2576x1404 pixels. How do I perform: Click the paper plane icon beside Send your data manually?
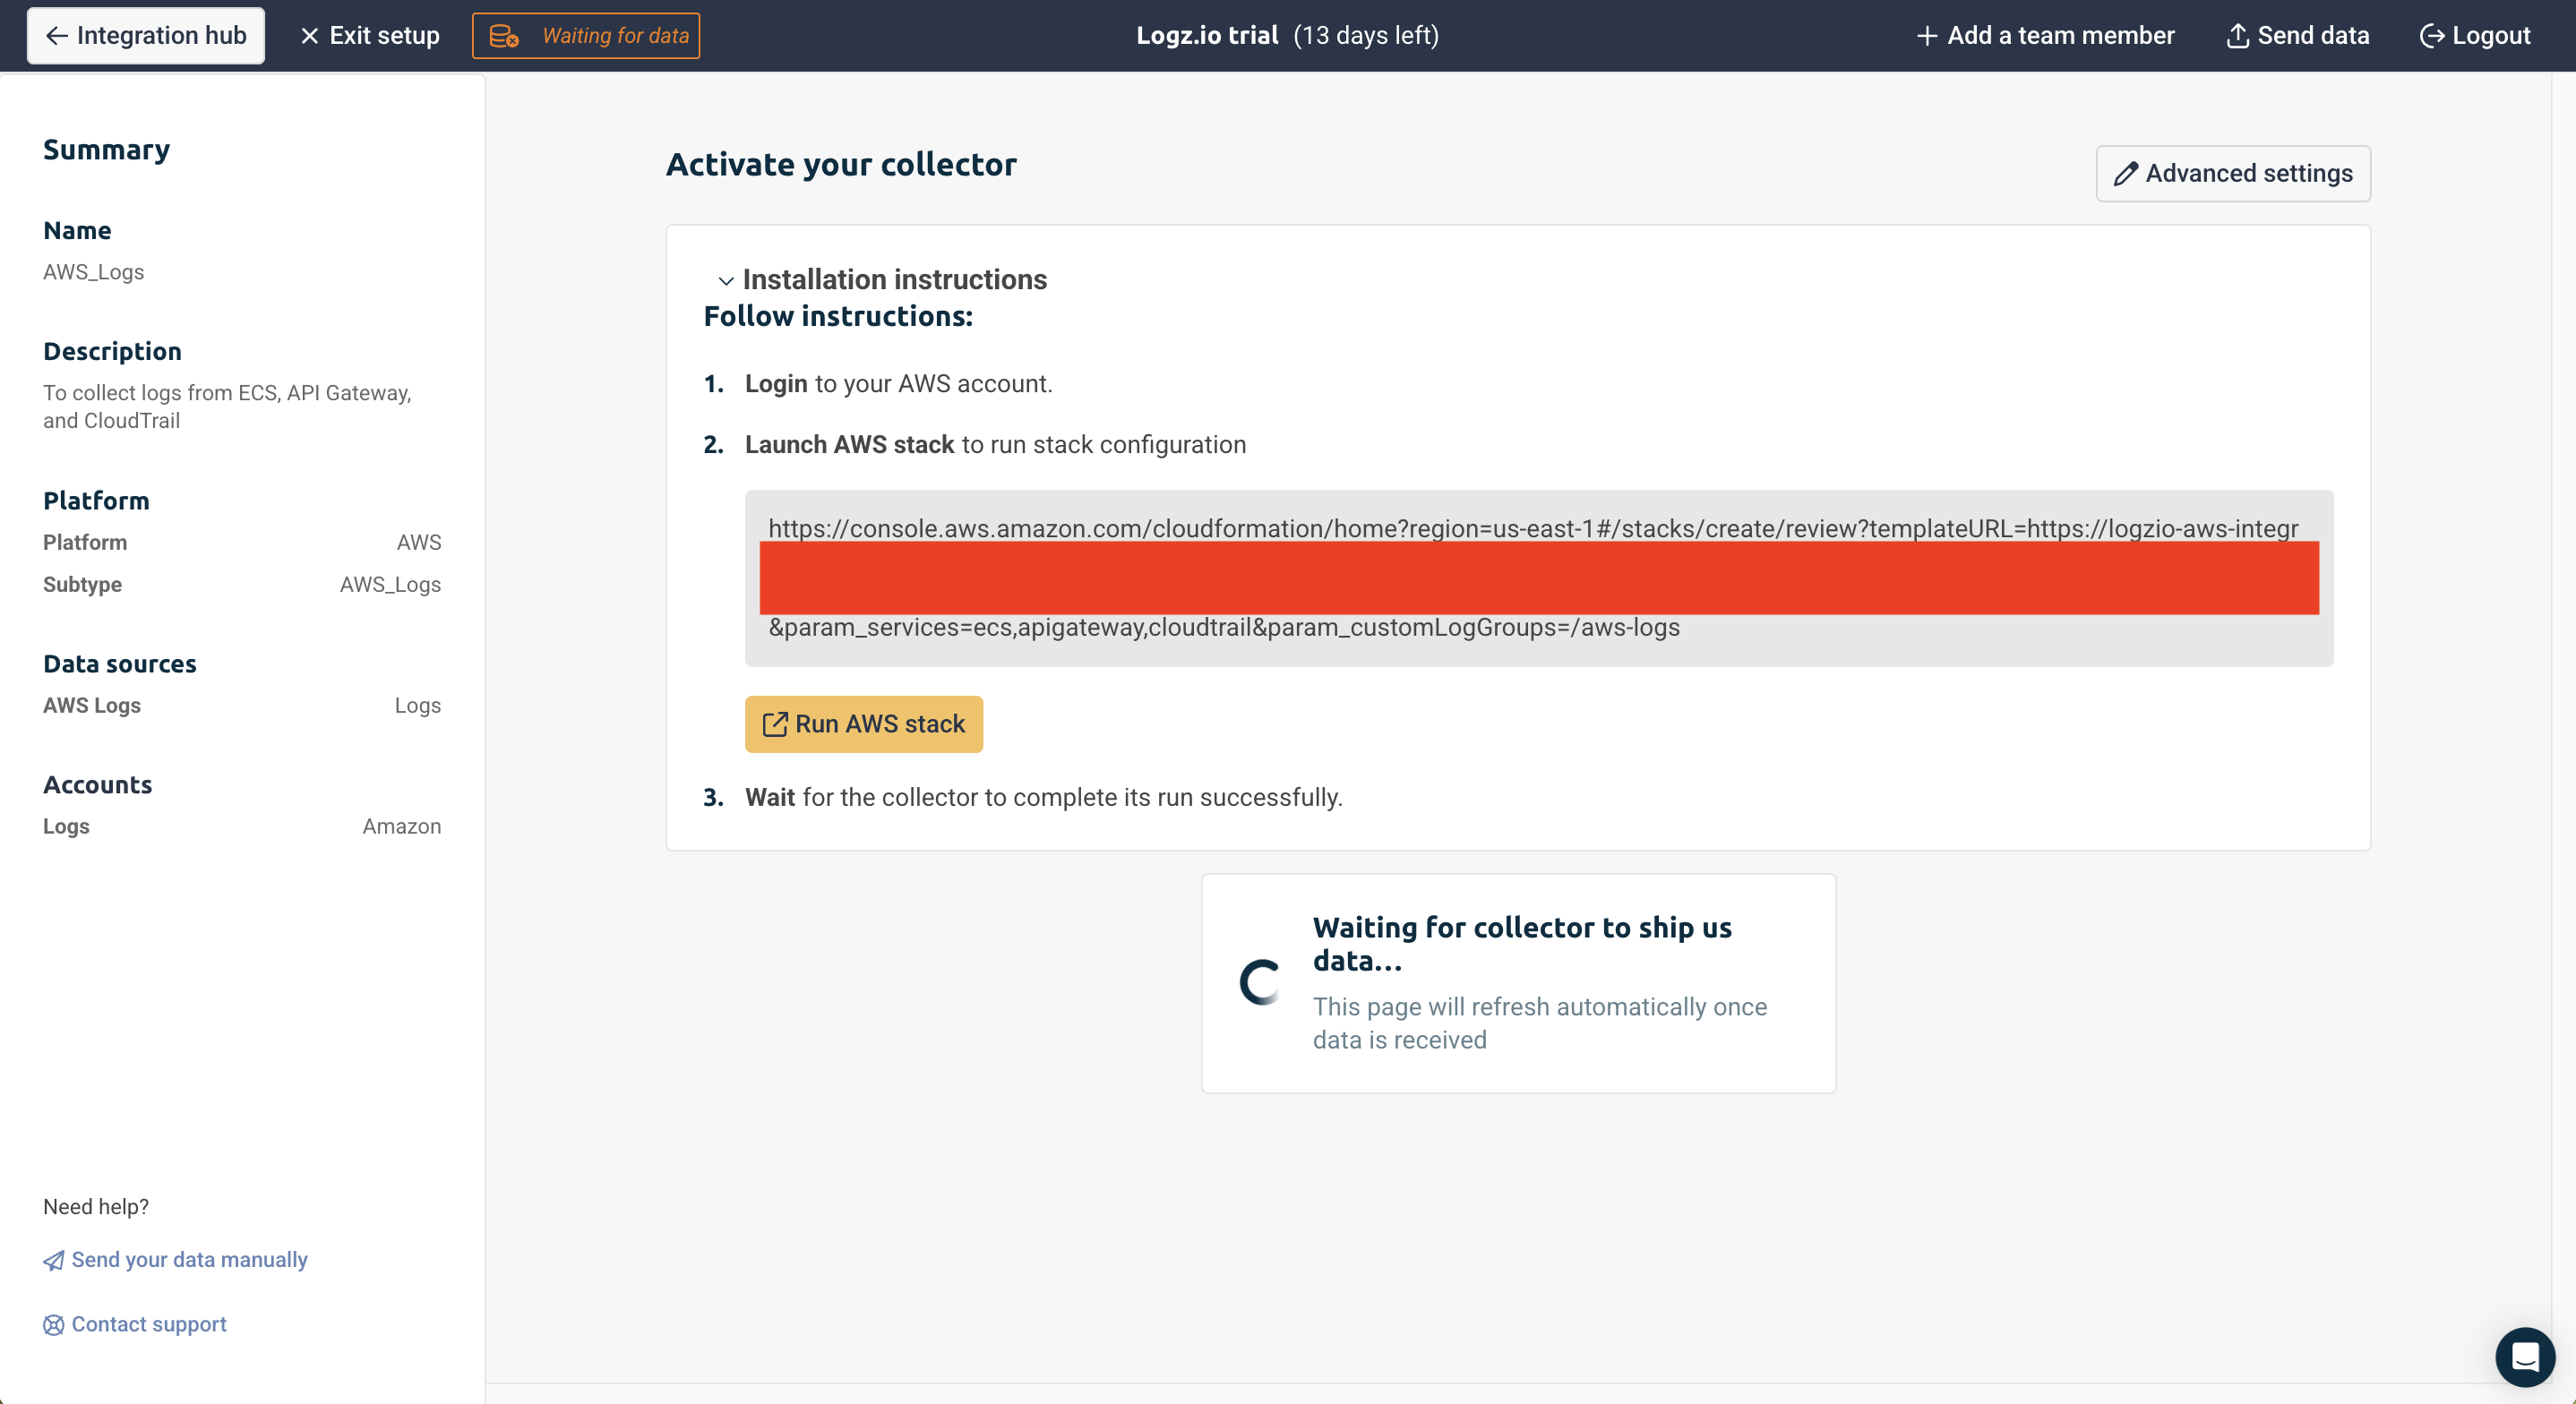[x=53, y=1260]
